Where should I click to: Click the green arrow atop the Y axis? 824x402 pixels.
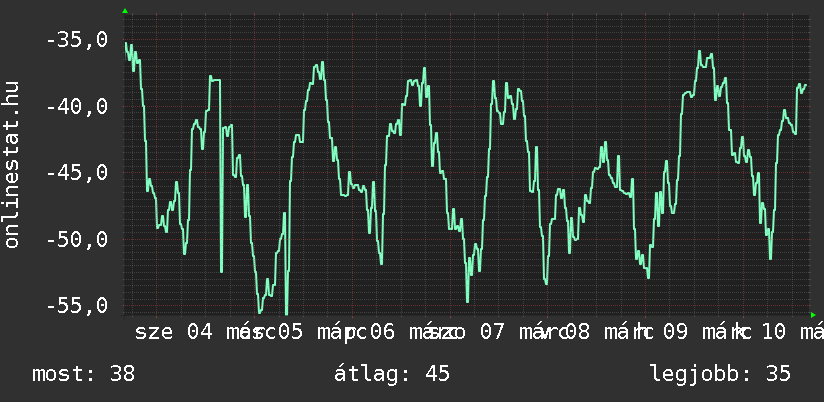coord(125,11)
